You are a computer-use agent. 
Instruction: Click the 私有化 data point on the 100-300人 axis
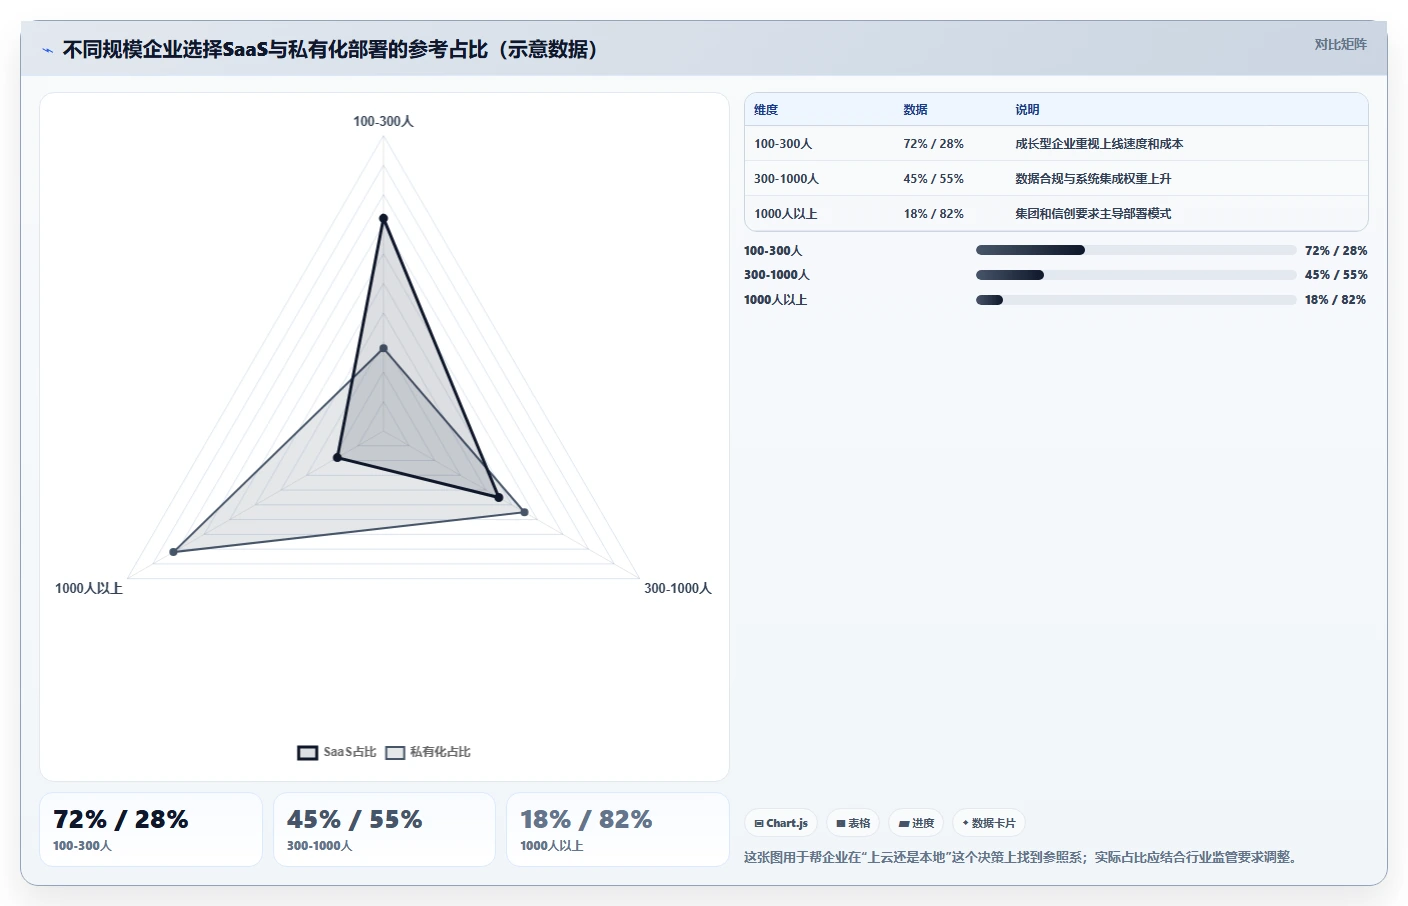click(x=383, y=348)
